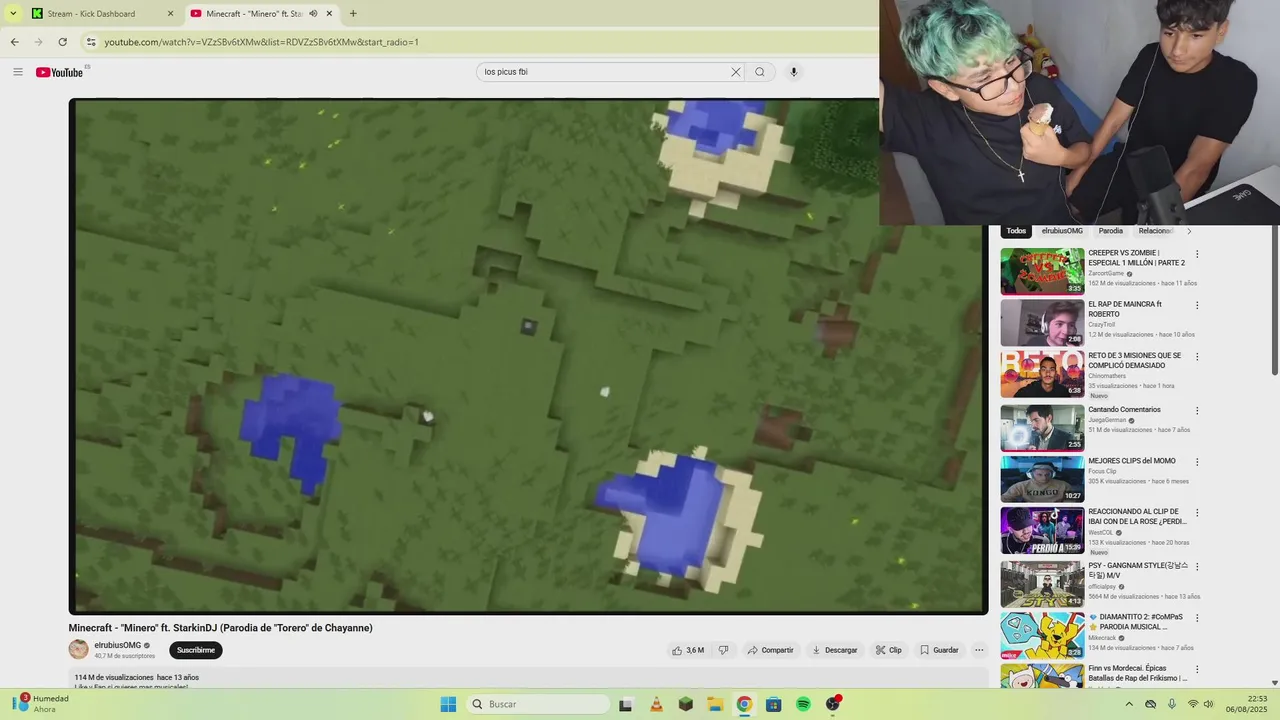The image size is (1280, 720).
Task: Open the YouTube guide hamburger menu
Action: pyautogui.click(x=17, y=72)
